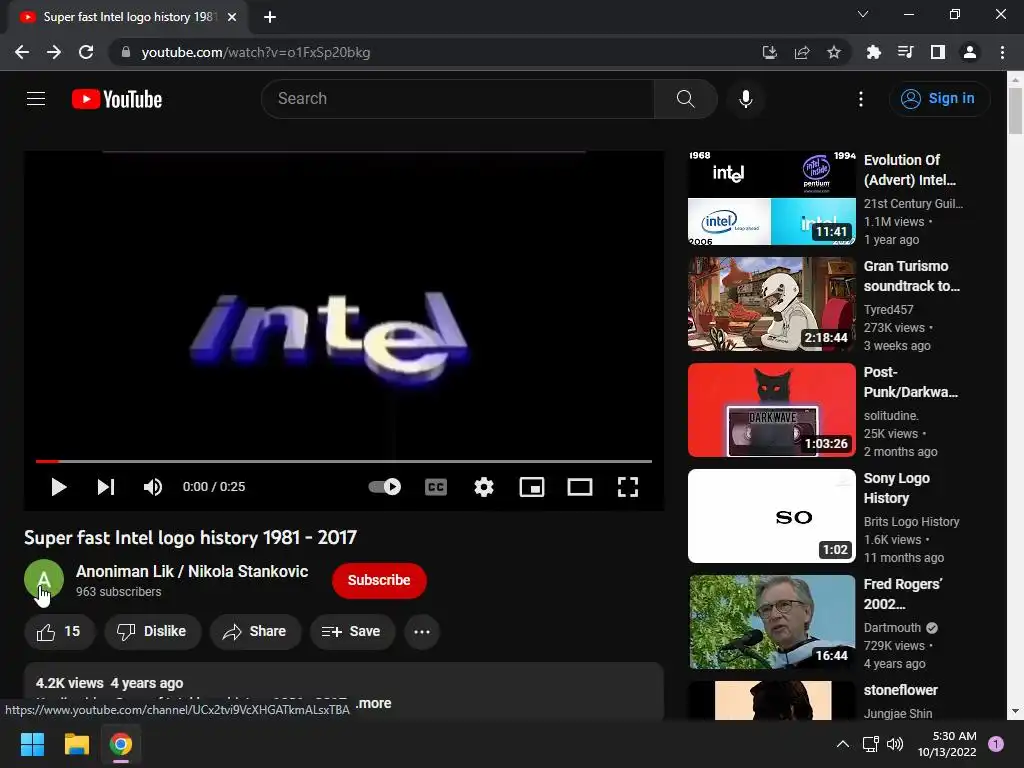1024x768 pixels.
Task: Go forward in browser history
Action: [54, 52]
